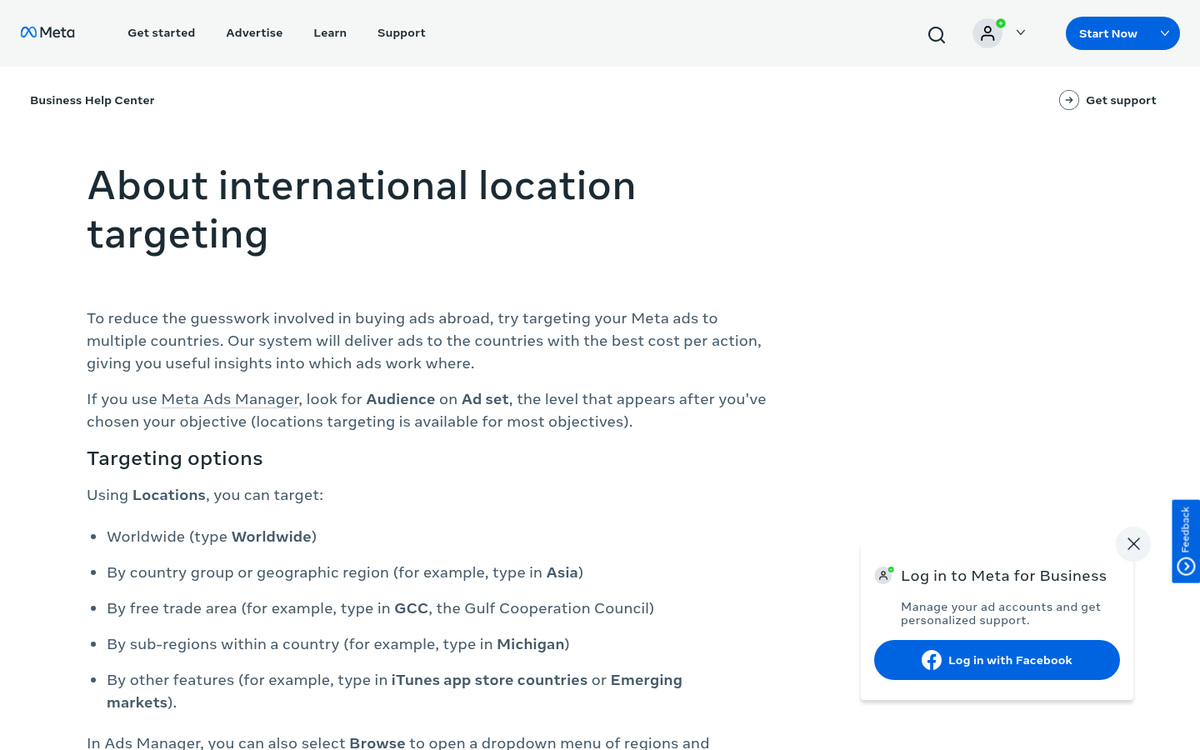Open the search magnifier icon
Viewport: 1200px width, 750px height.
[936, 34]
